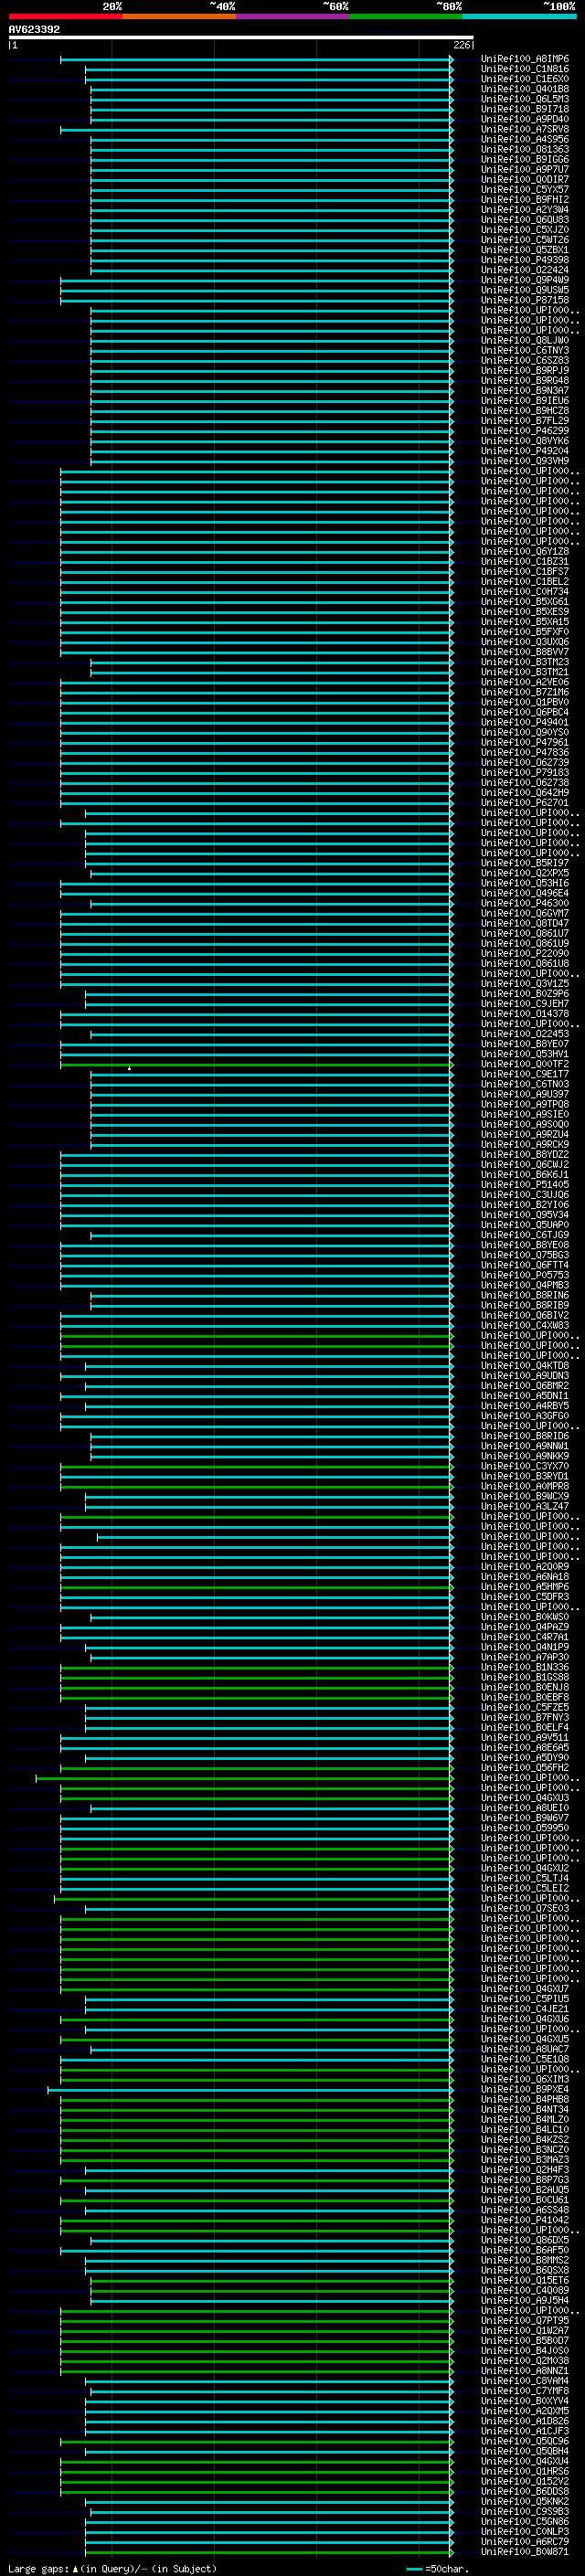The width and height of the screenshot is (585, 2576).
Task: Select hit label UniRef100_A9RZU4
Action: 524,1134
